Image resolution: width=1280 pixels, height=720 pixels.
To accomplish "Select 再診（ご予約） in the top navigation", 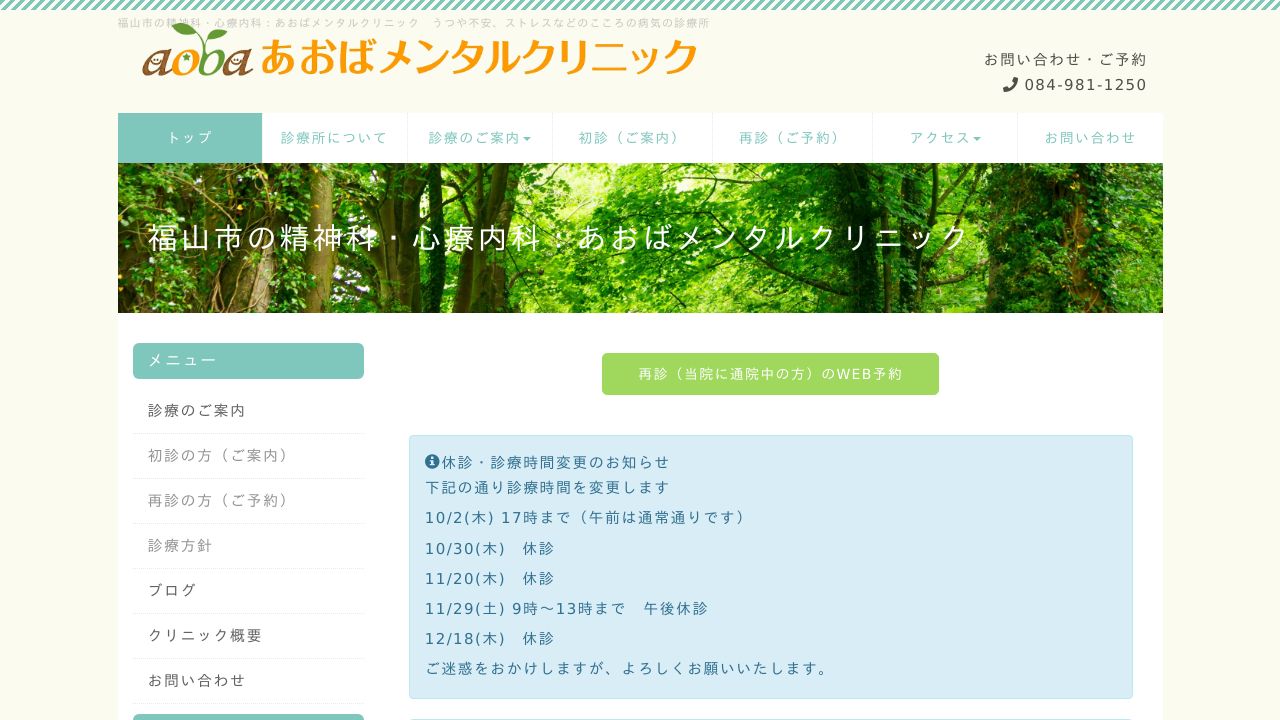I will point(792,138).
